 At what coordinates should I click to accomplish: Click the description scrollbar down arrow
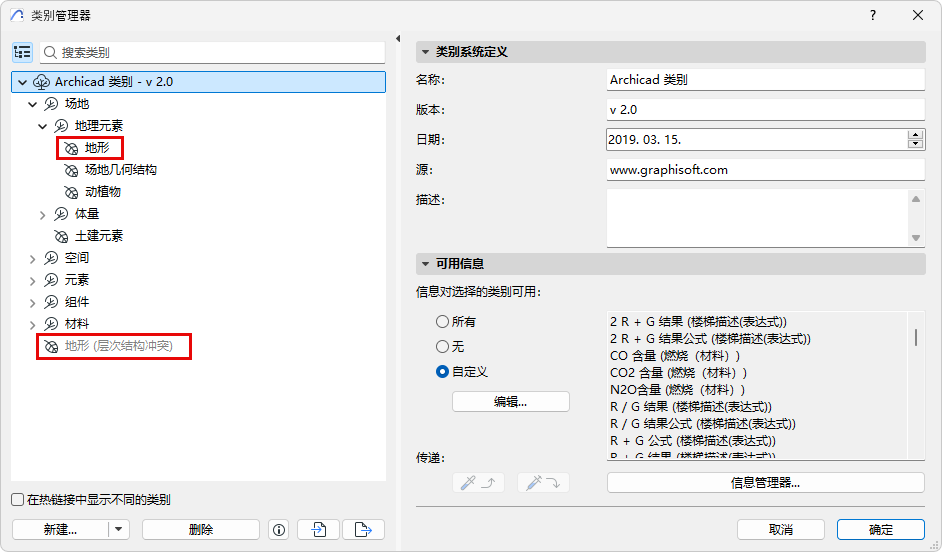pos(916,238)
